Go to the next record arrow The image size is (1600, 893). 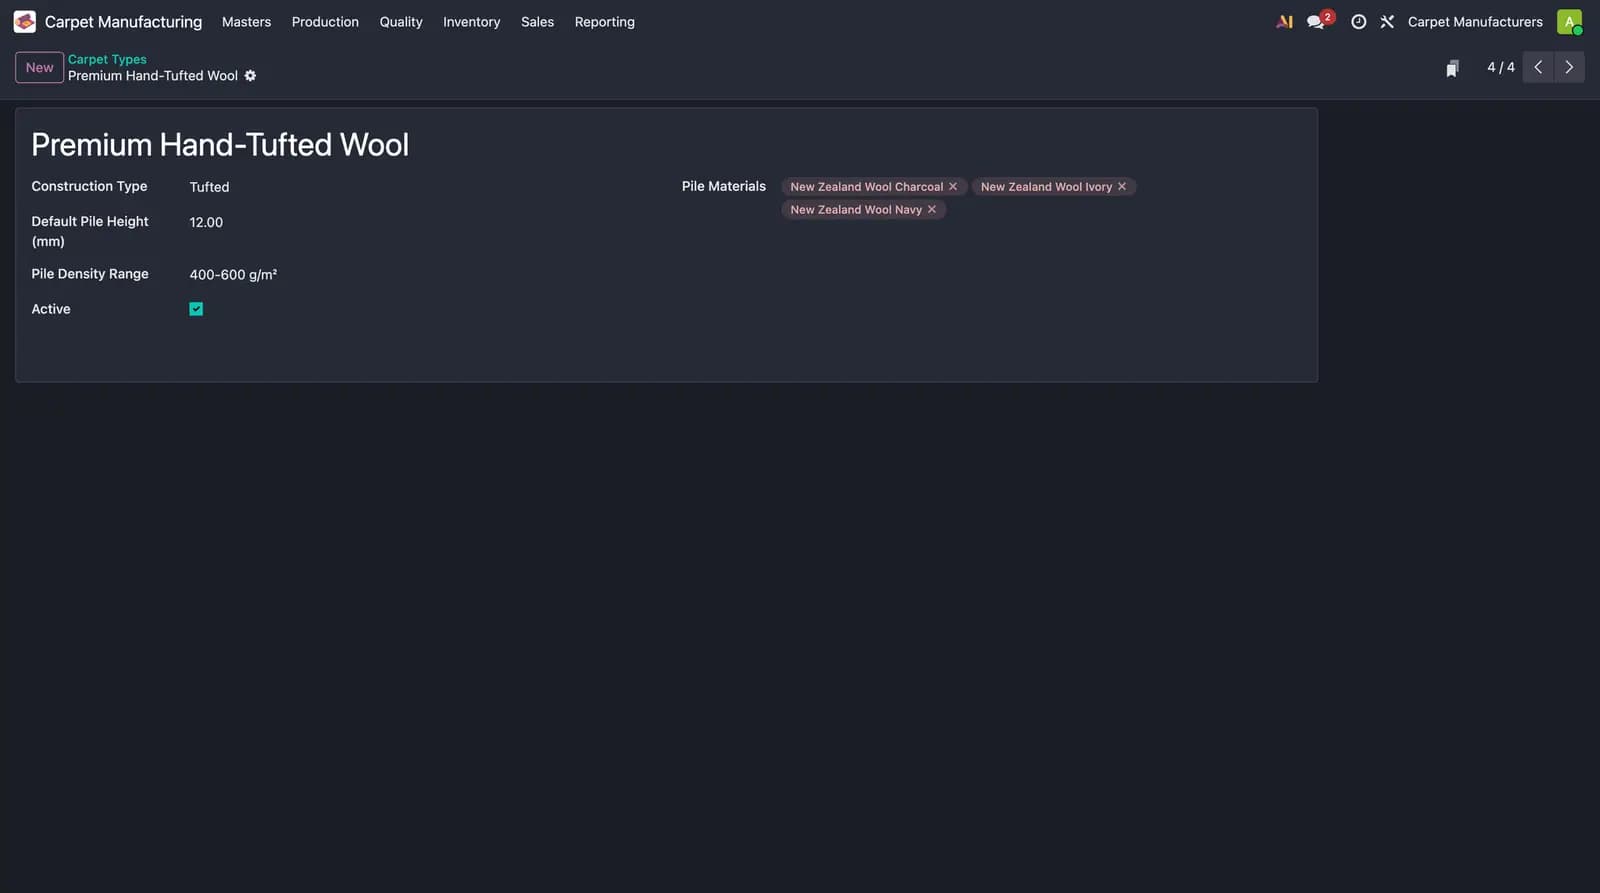click(1569, 67)
